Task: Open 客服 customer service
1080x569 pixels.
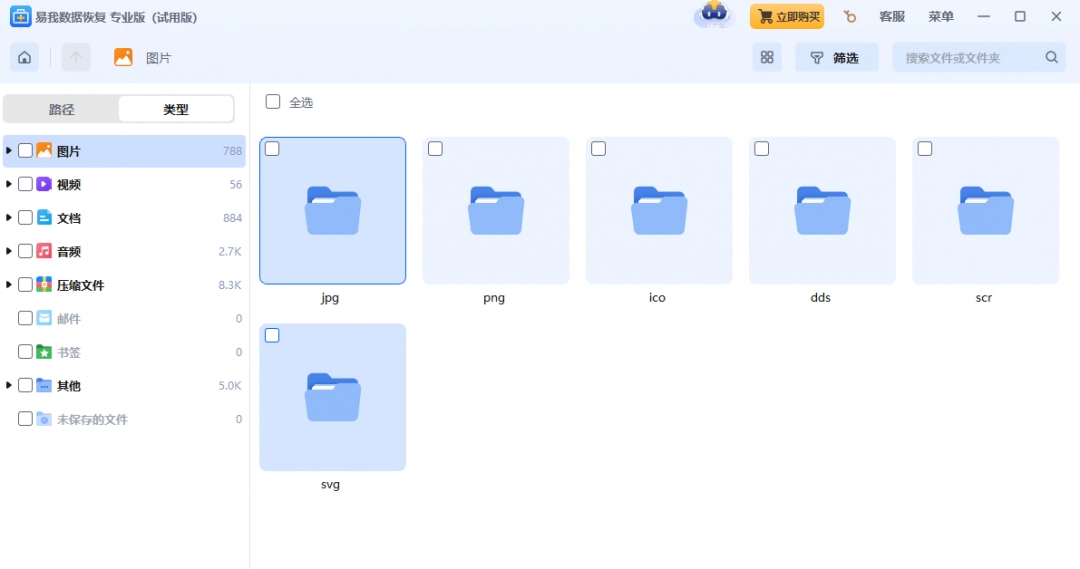Action: 892,17
